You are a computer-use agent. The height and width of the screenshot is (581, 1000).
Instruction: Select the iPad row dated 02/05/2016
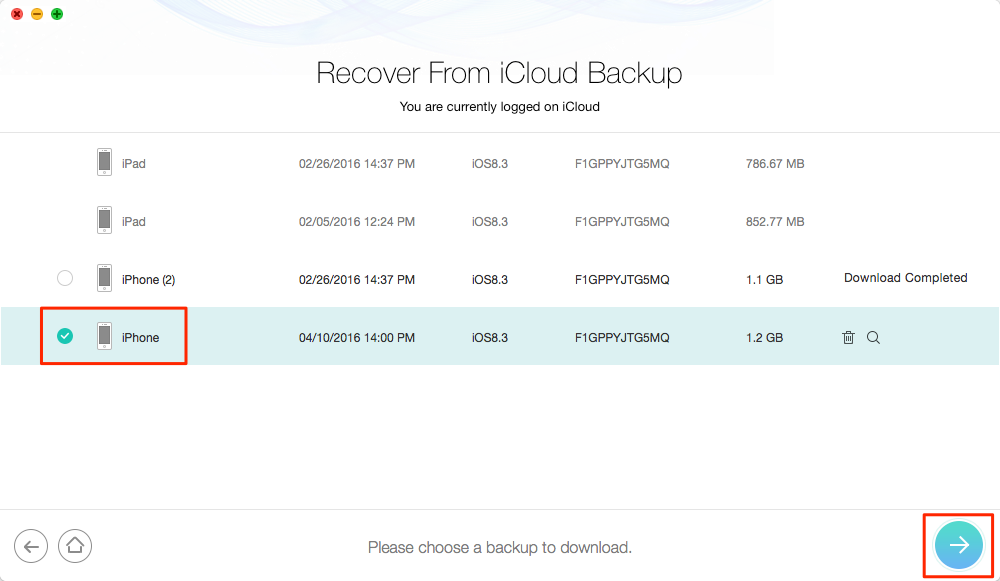[x=499, y=221]
